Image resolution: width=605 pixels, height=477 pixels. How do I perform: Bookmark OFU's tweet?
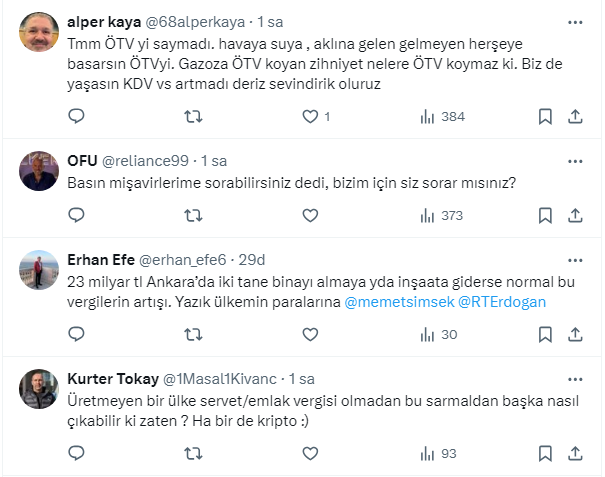coord(545,215)
